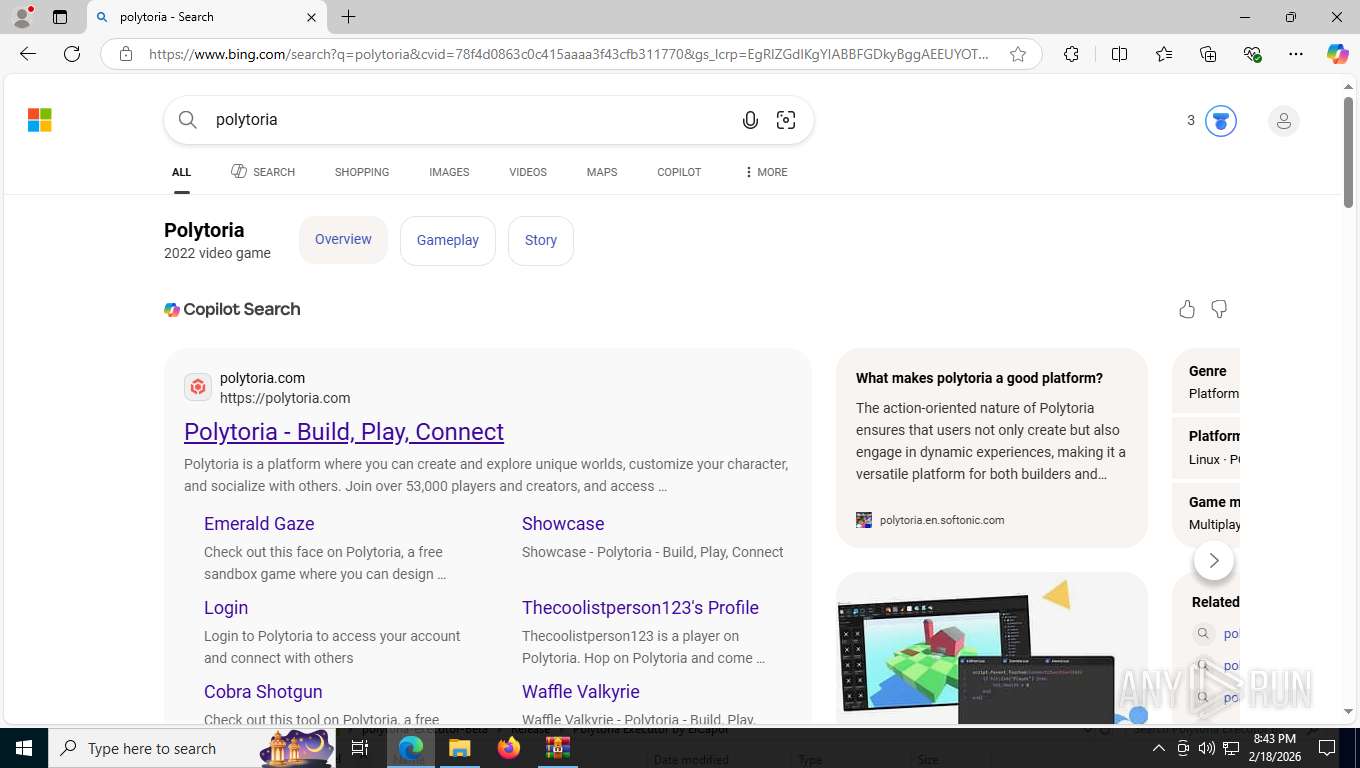Image resolution: width=1360 pixels, height=768 pixels.
Task: Select the Story pill
Action: click(541, 240)
